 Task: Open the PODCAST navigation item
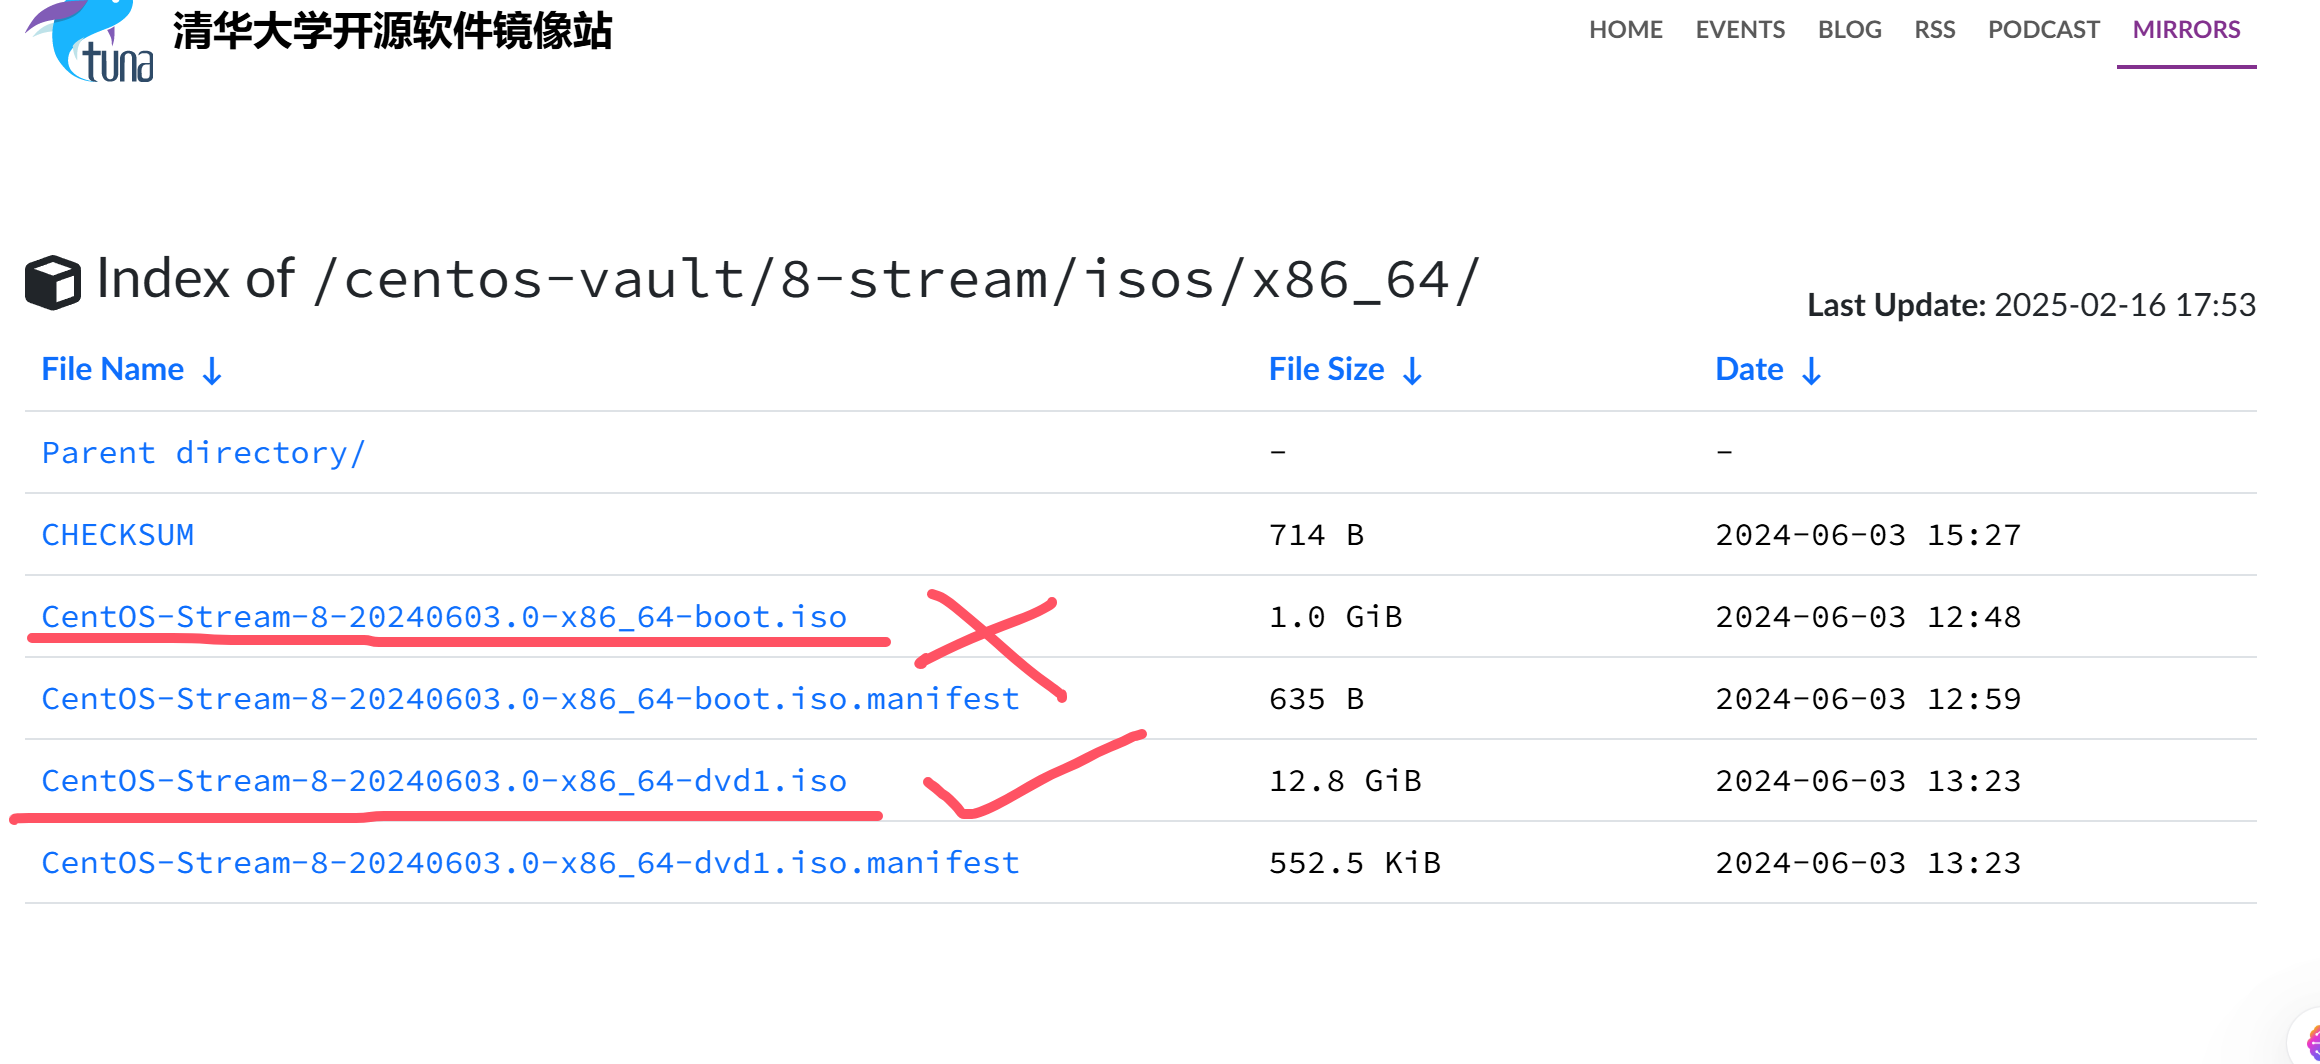[2043, 30]
